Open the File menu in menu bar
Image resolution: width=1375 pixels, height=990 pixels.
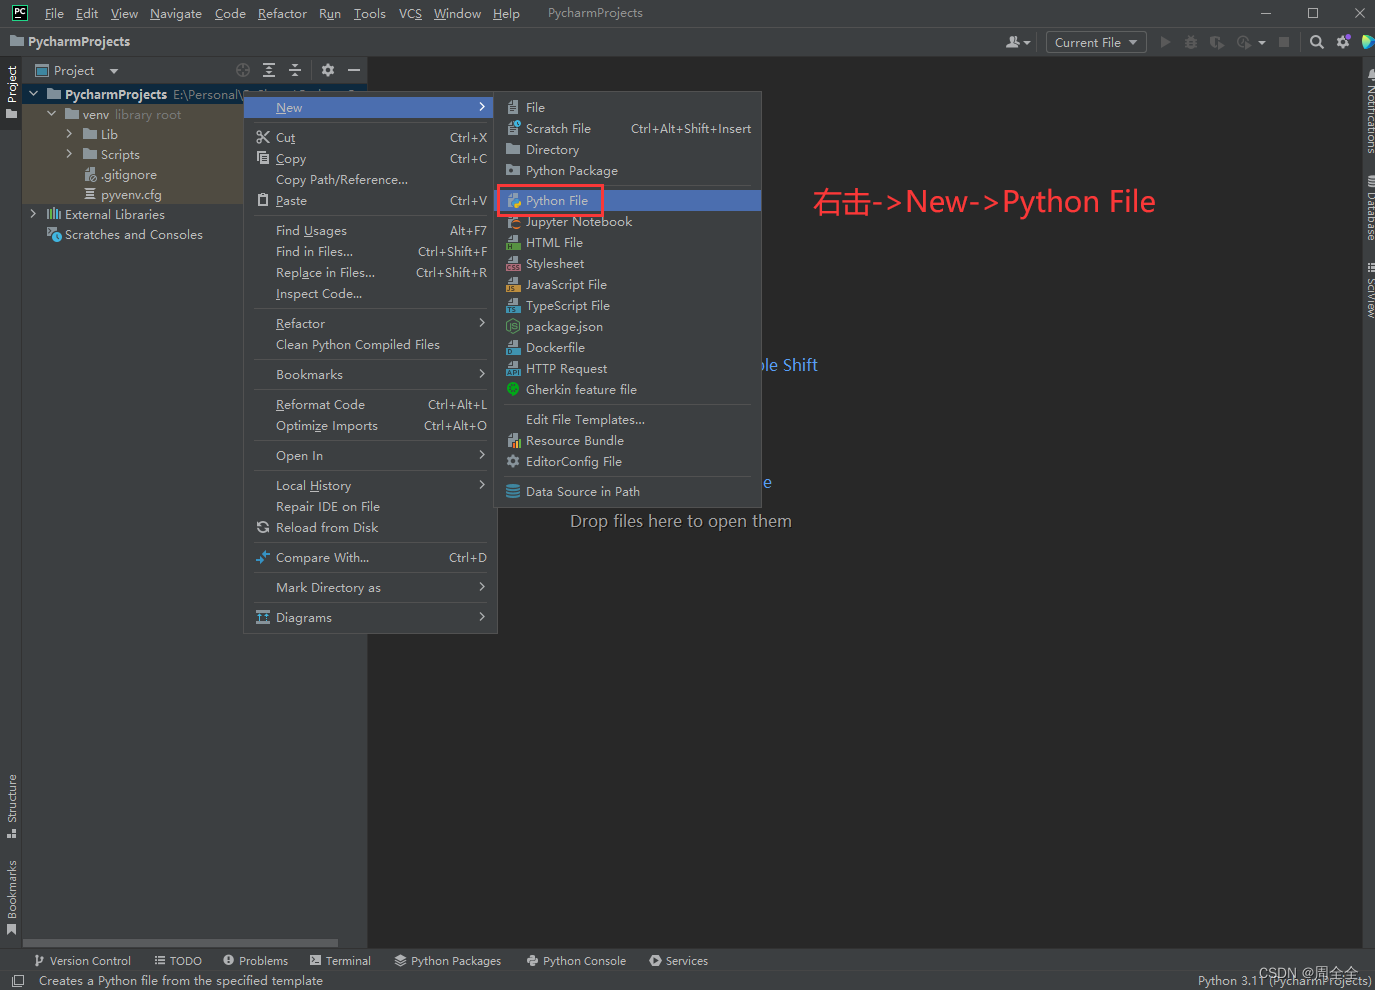pyautogui.click(x=54, y=14)
